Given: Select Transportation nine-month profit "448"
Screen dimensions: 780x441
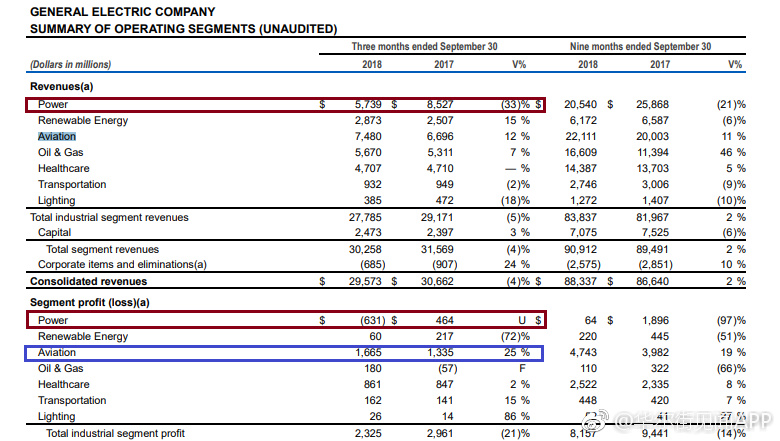Looking at the screenshot, I should 587,400.
